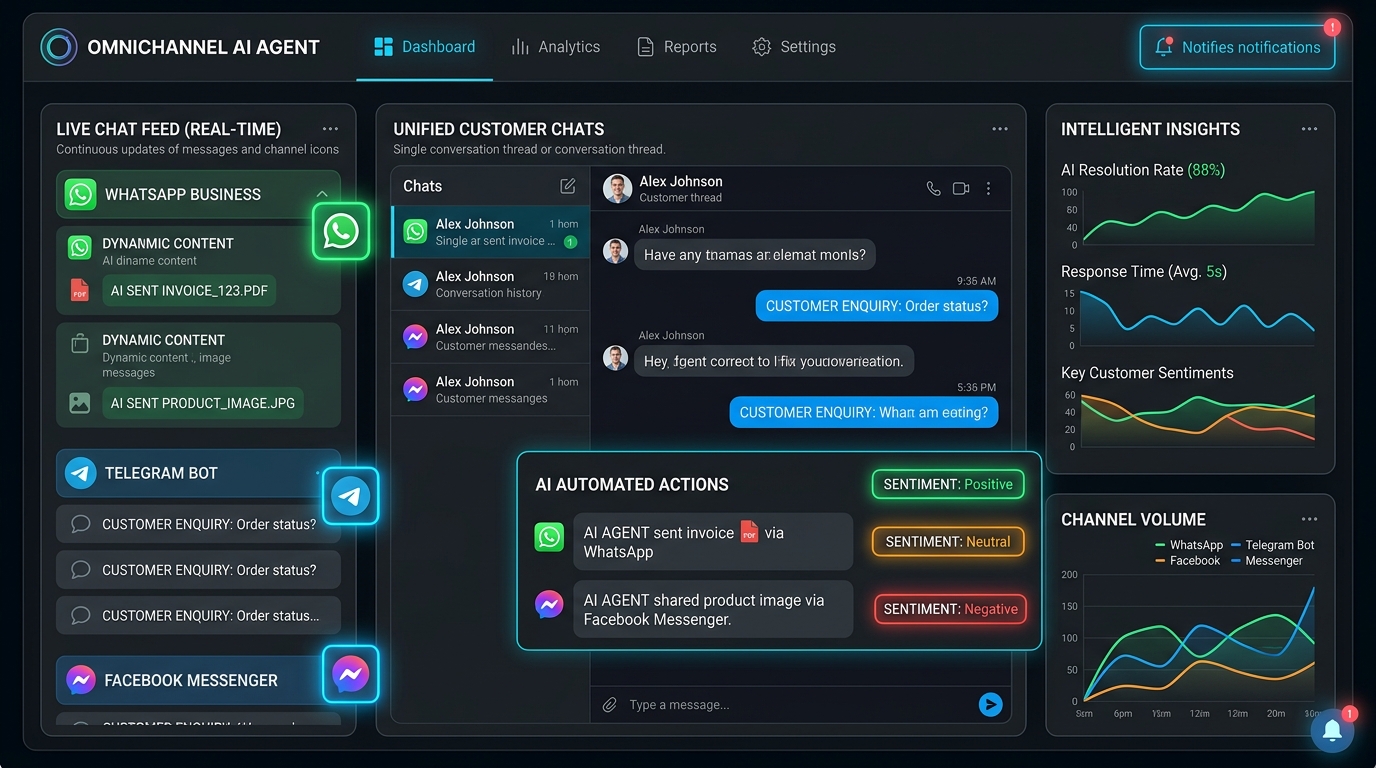Click the SENTIMENT: Positive badge
Screen dimensions: 1376x768
click(x=948, y=484)
